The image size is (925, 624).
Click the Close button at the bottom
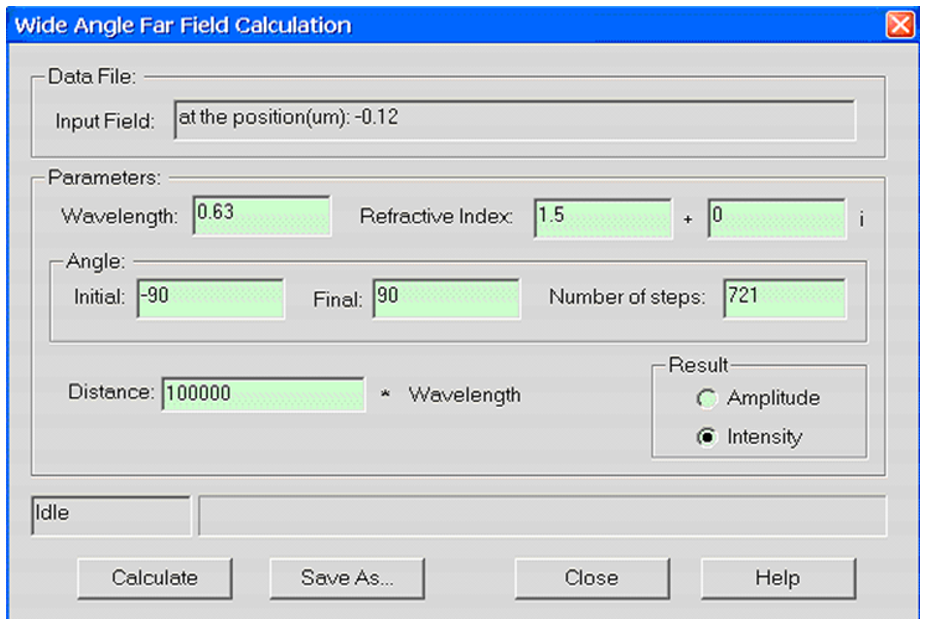click(592, 578)
